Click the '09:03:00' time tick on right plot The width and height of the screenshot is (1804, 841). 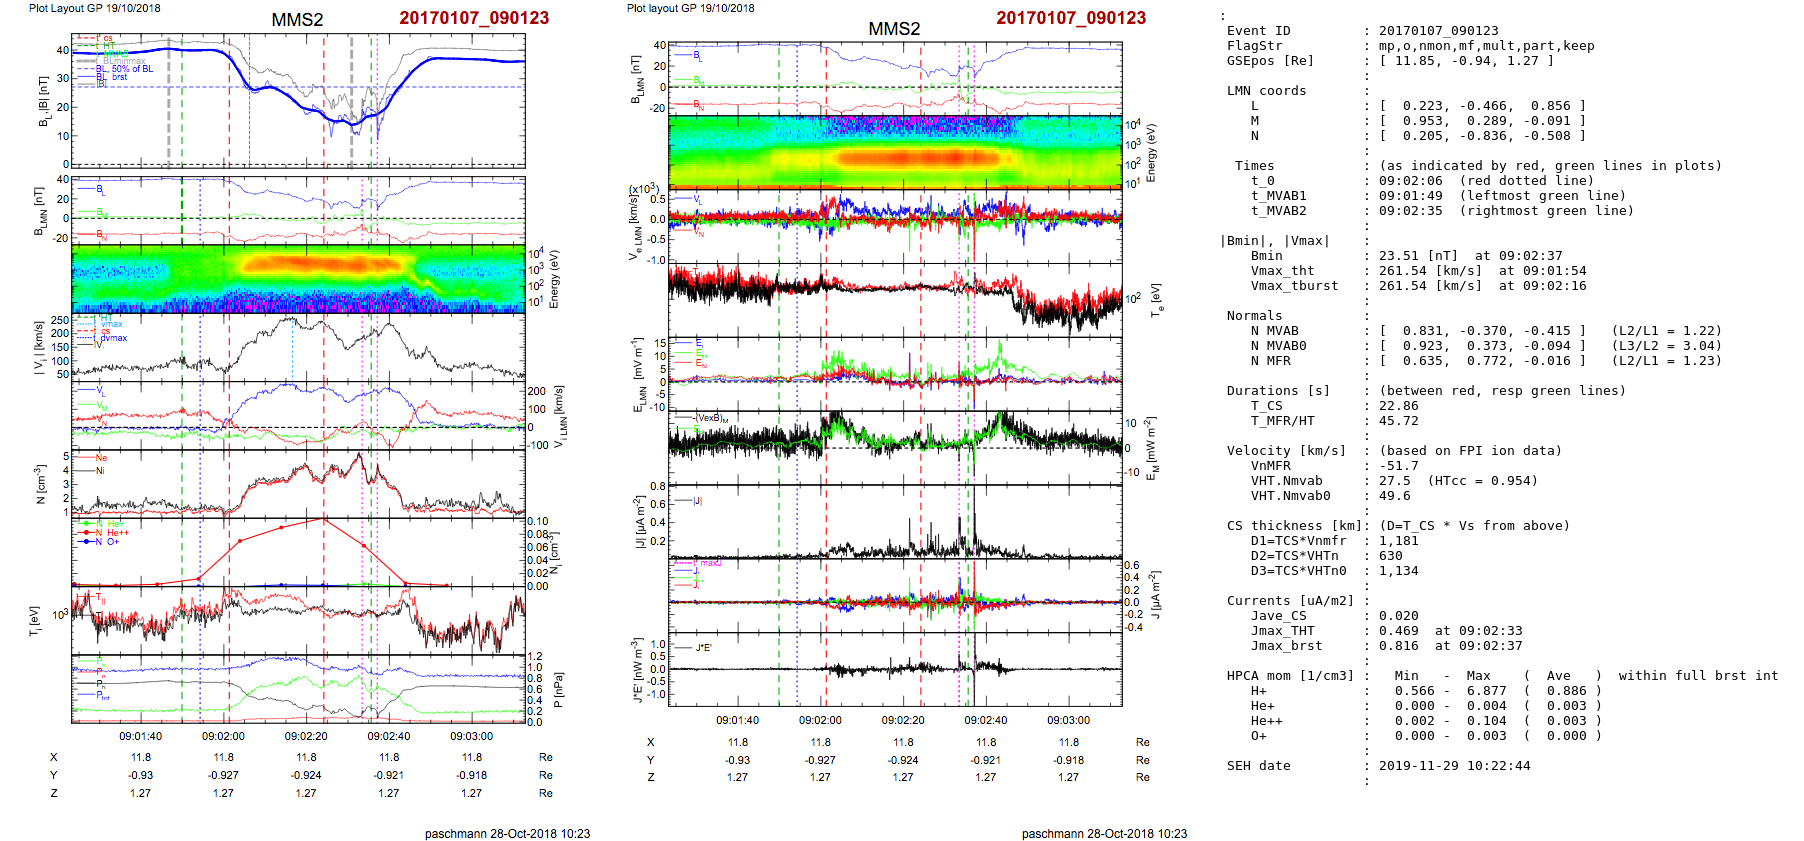click(1068, 720)
